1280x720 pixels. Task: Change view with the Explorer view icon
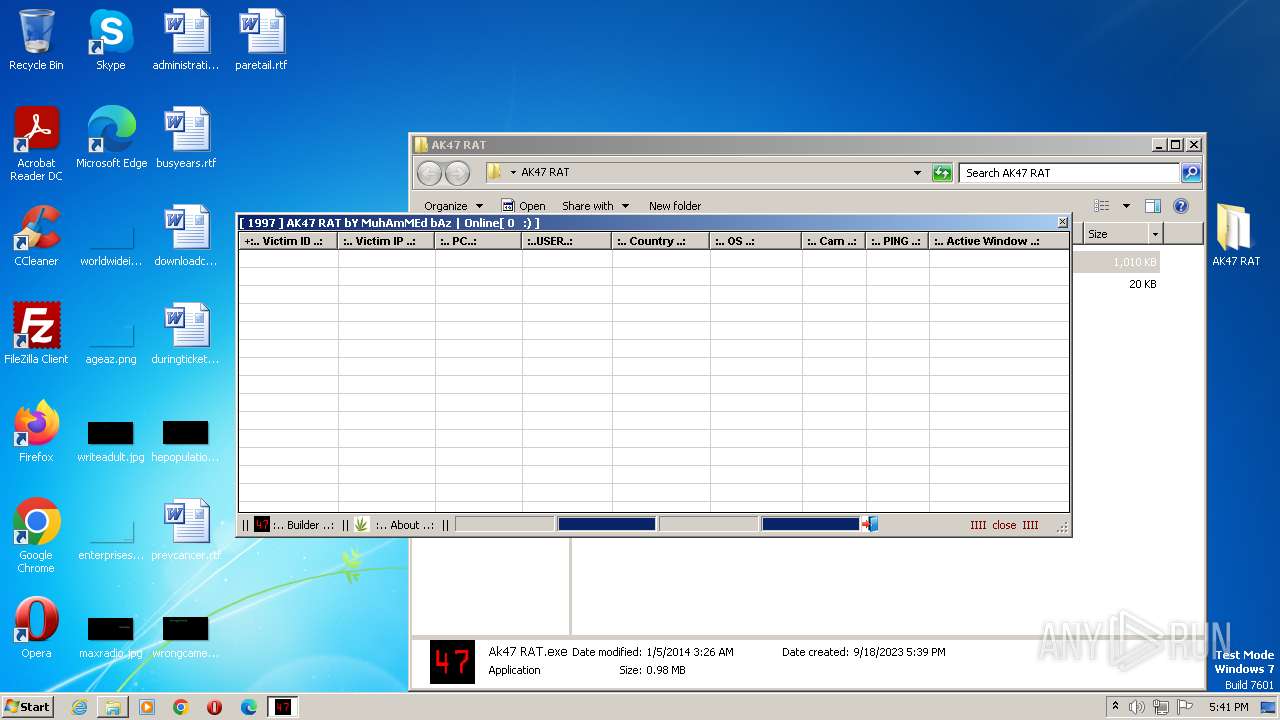1102,206
